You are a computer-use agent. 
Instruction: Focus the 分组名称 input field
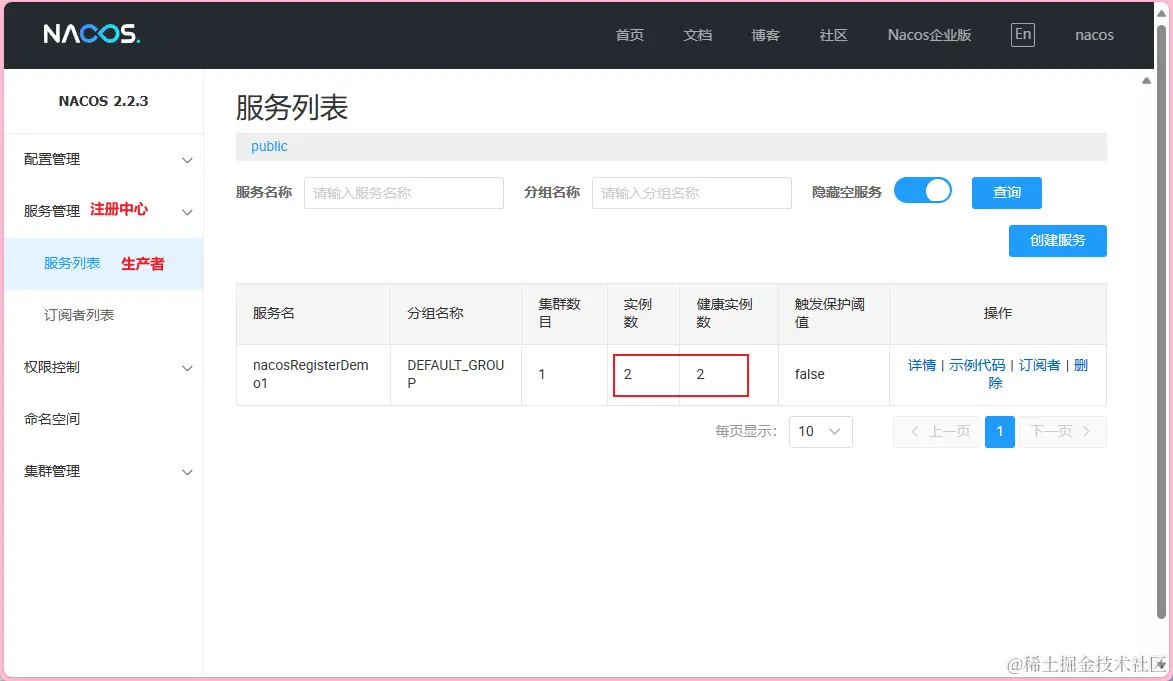[692, 193]
